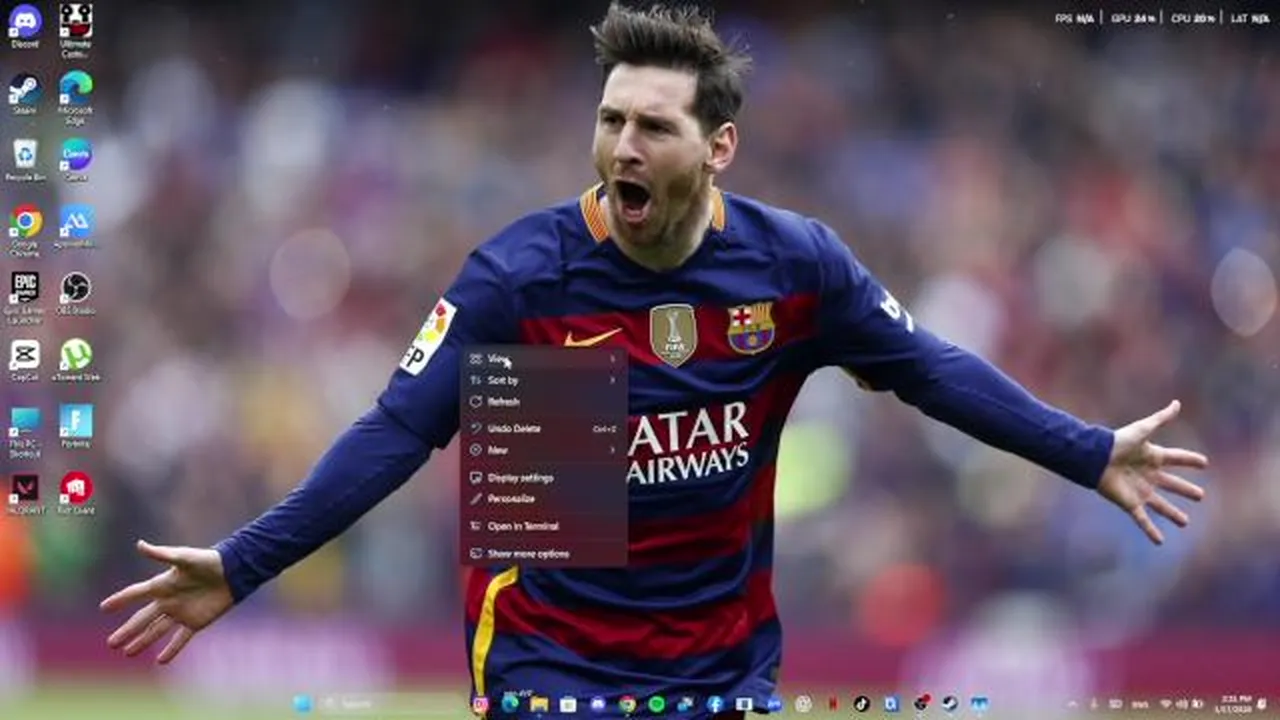Screen dimensions: 1280x720
Task: Select the This PC shortcut icon
Action: pyautogui.click(x=25, y=430)
